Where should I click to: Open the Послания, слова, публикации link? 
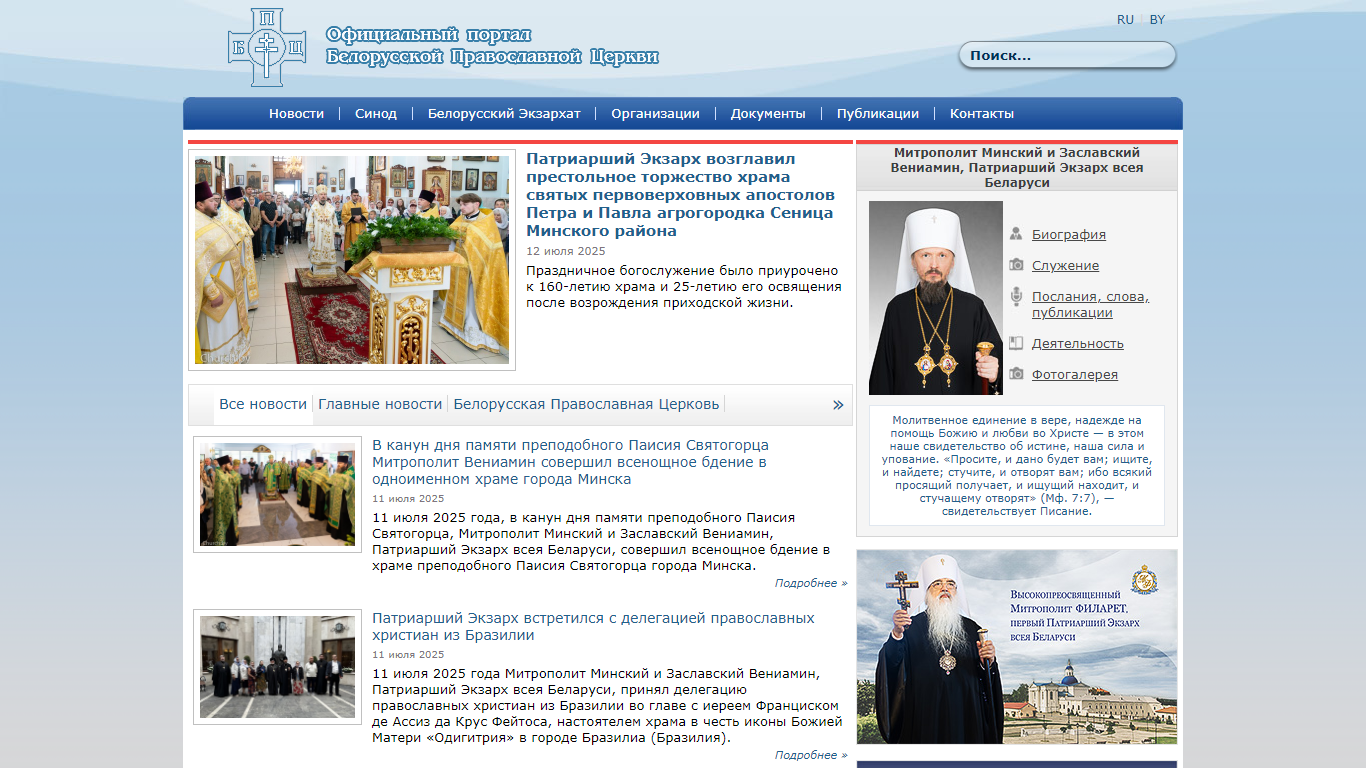[1090, 304]
